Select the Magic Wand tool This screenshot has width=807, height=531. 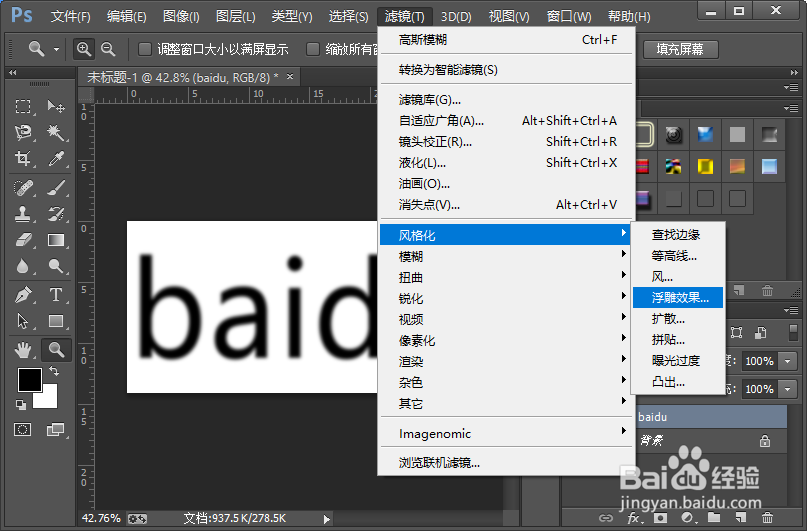pos(56,133)
